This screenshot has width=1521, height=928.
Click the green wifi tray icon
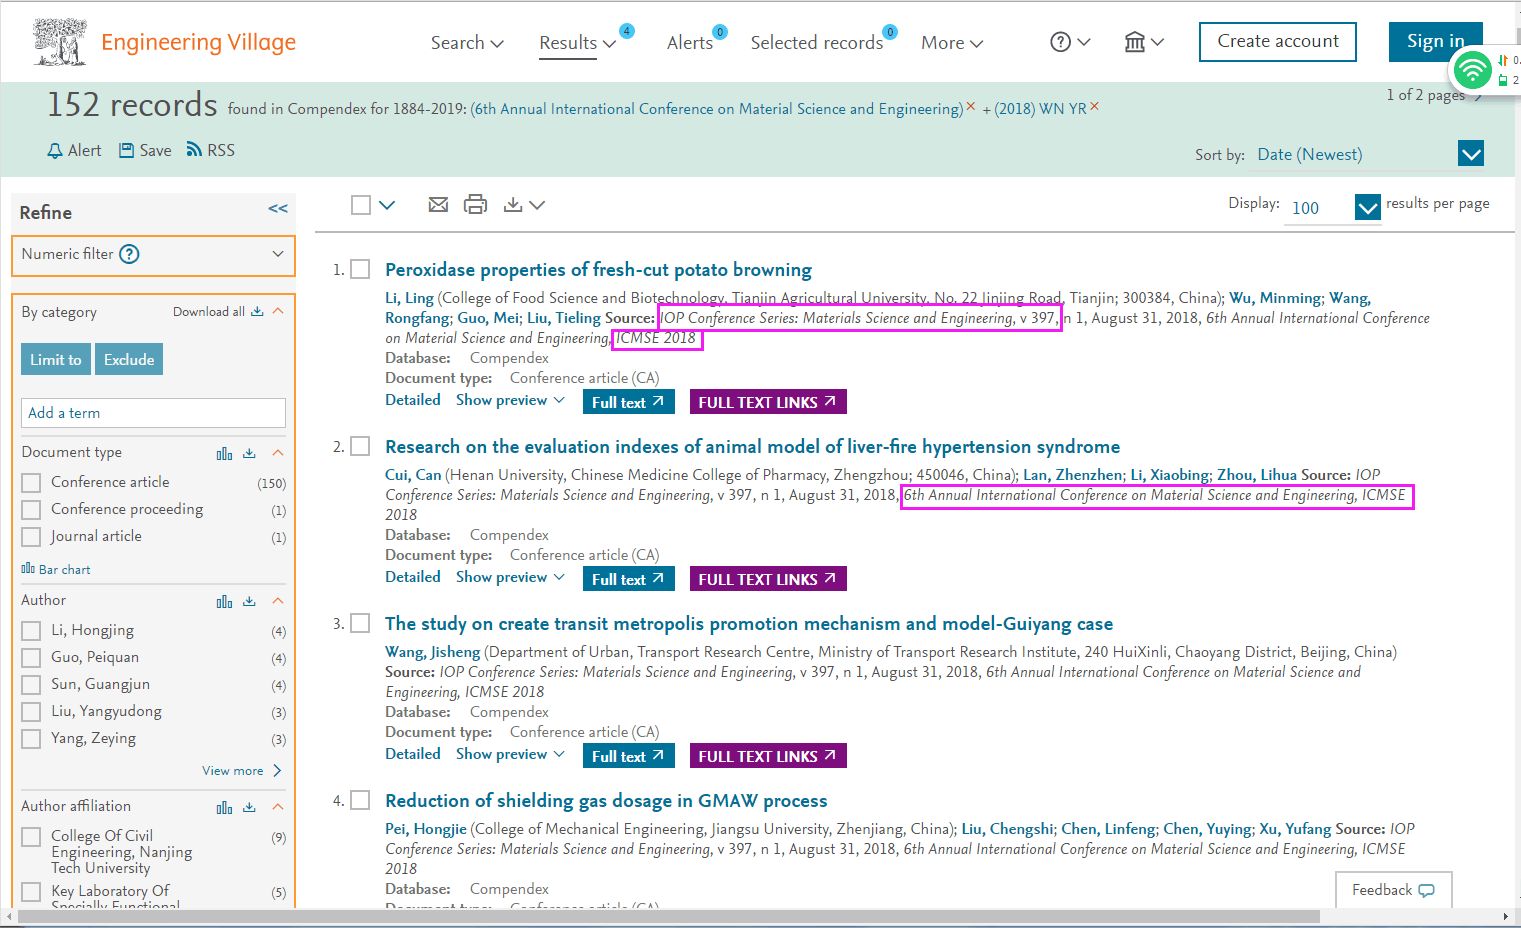pos(1472,70)
